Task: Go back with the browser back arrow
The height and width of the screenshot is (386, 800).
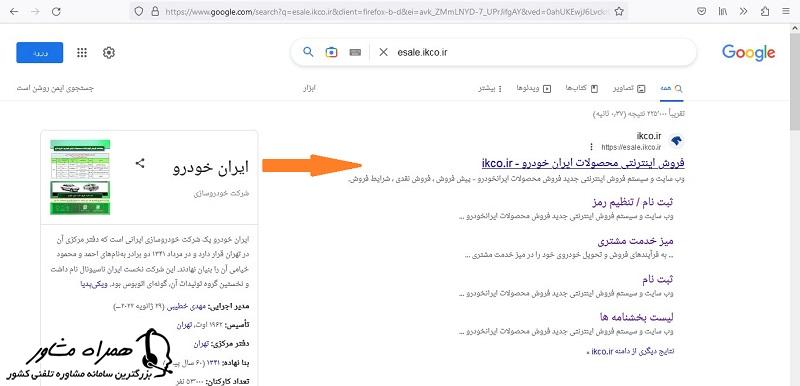Action: tap(14, 11)
